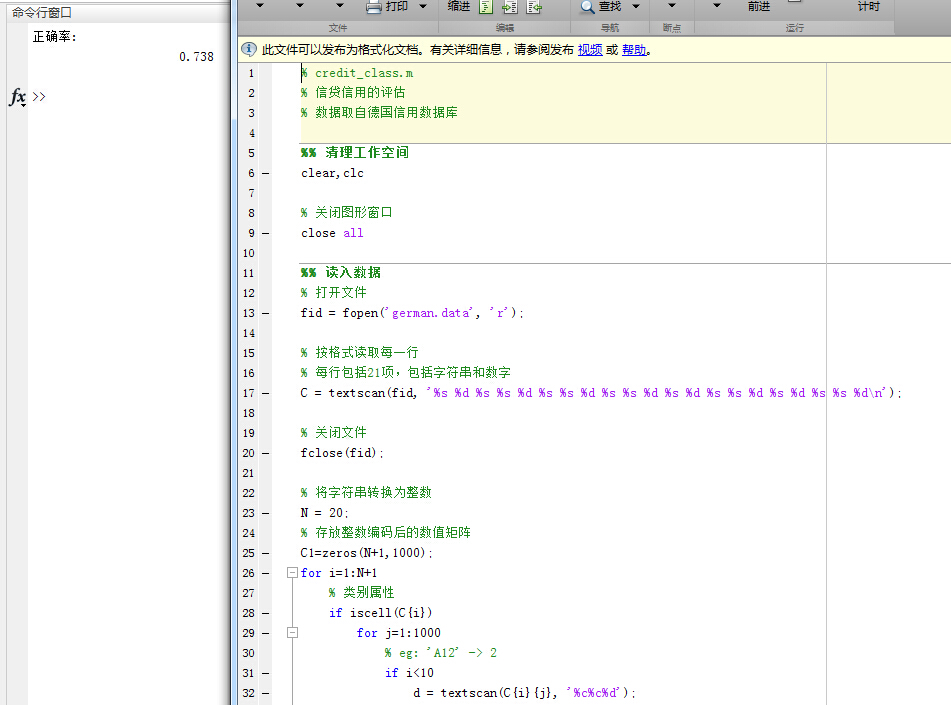Collapse the inner for loop at line 29
Viewport: 951px width, 705px height.
[292, 632]
